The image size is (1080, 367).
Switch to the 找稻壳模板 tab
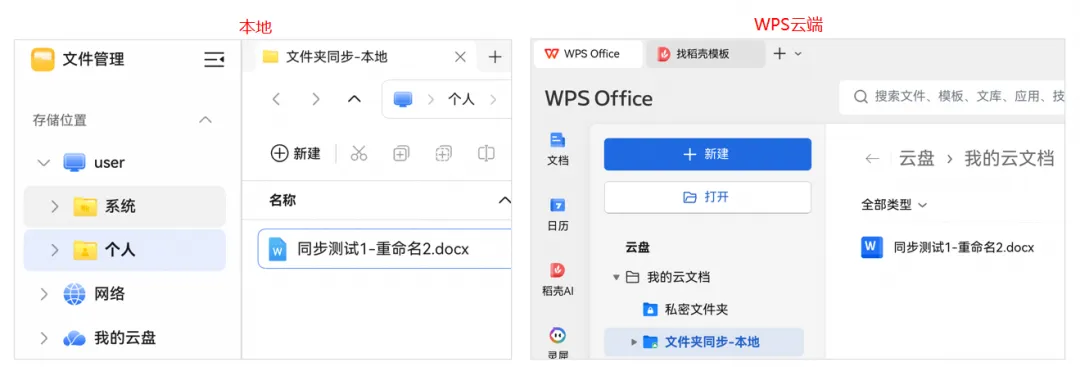(705, 54)
